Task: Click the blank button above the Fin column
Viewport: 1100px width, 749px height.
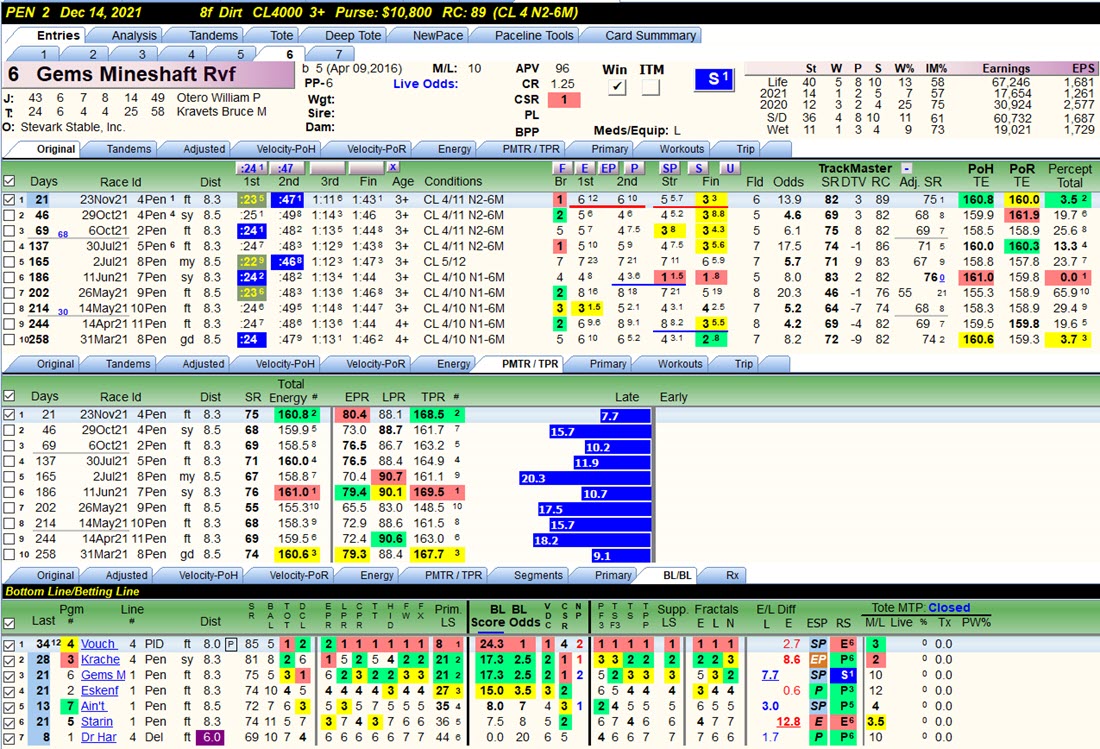Action: (x=367, y=168)
